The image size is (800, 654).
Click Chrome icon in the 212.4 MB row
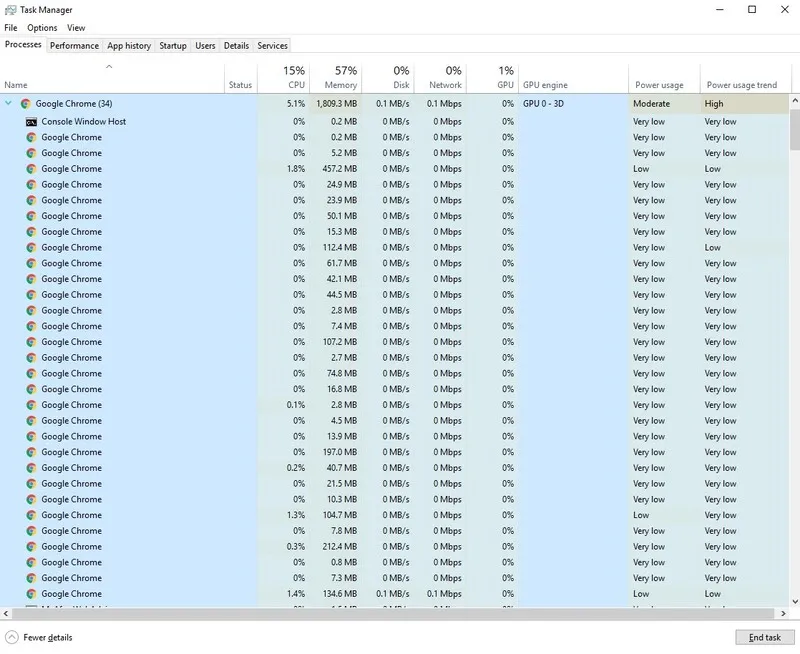(x=31, y=546)
